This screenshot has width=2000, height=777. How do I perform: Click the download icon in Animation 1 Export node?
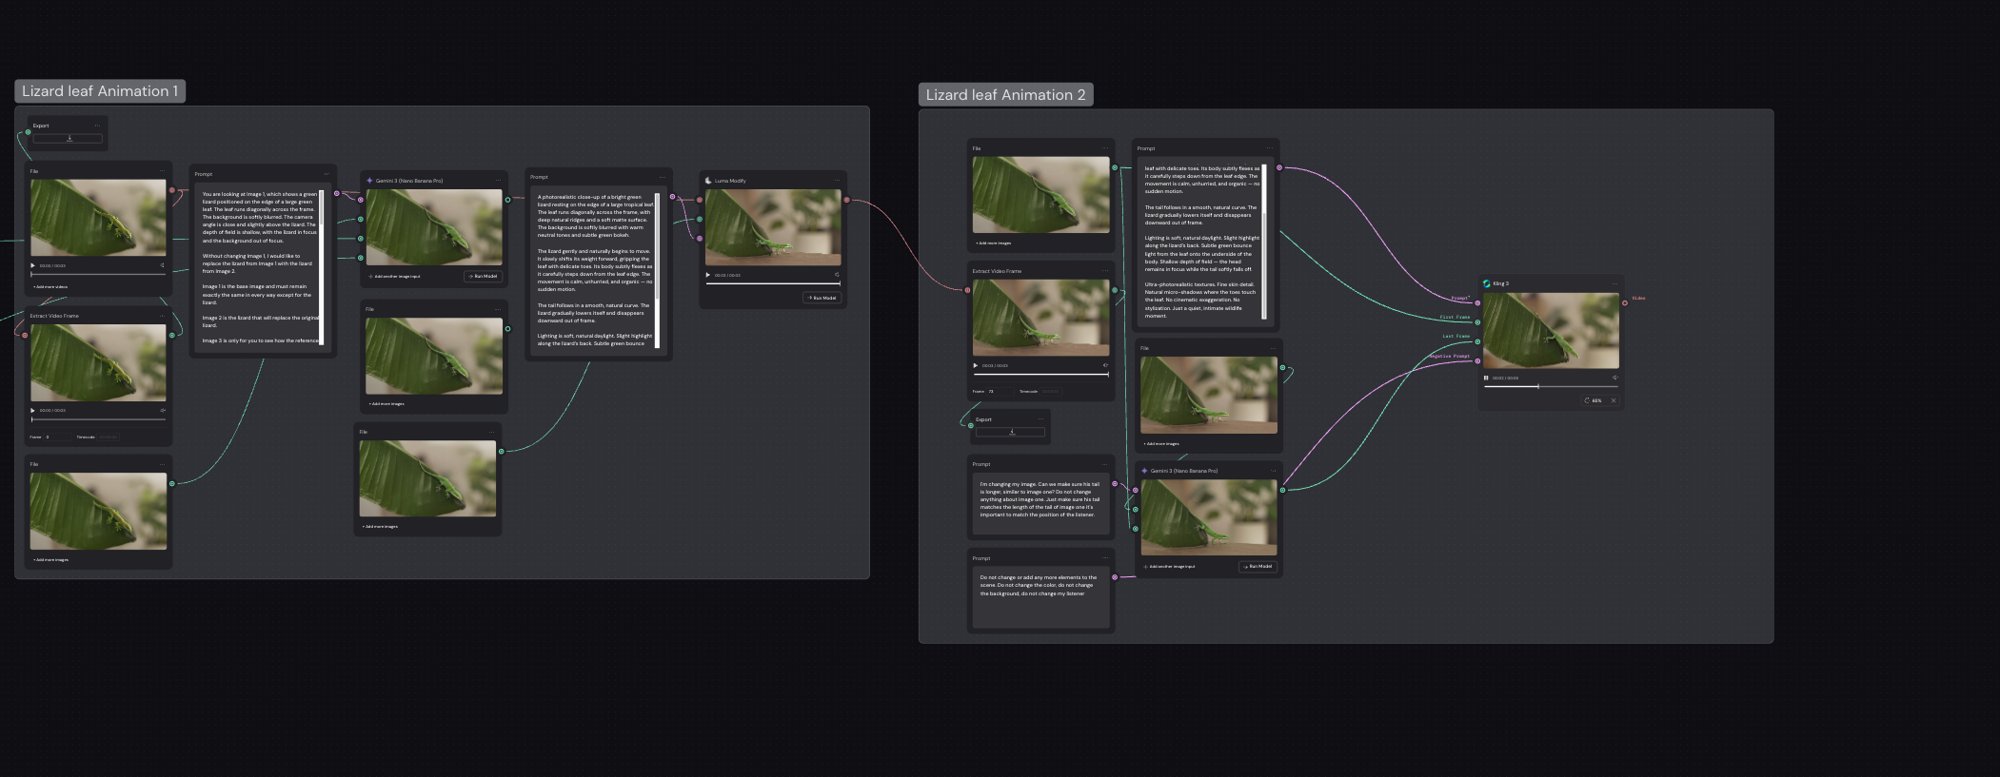(x=69, y=139)
